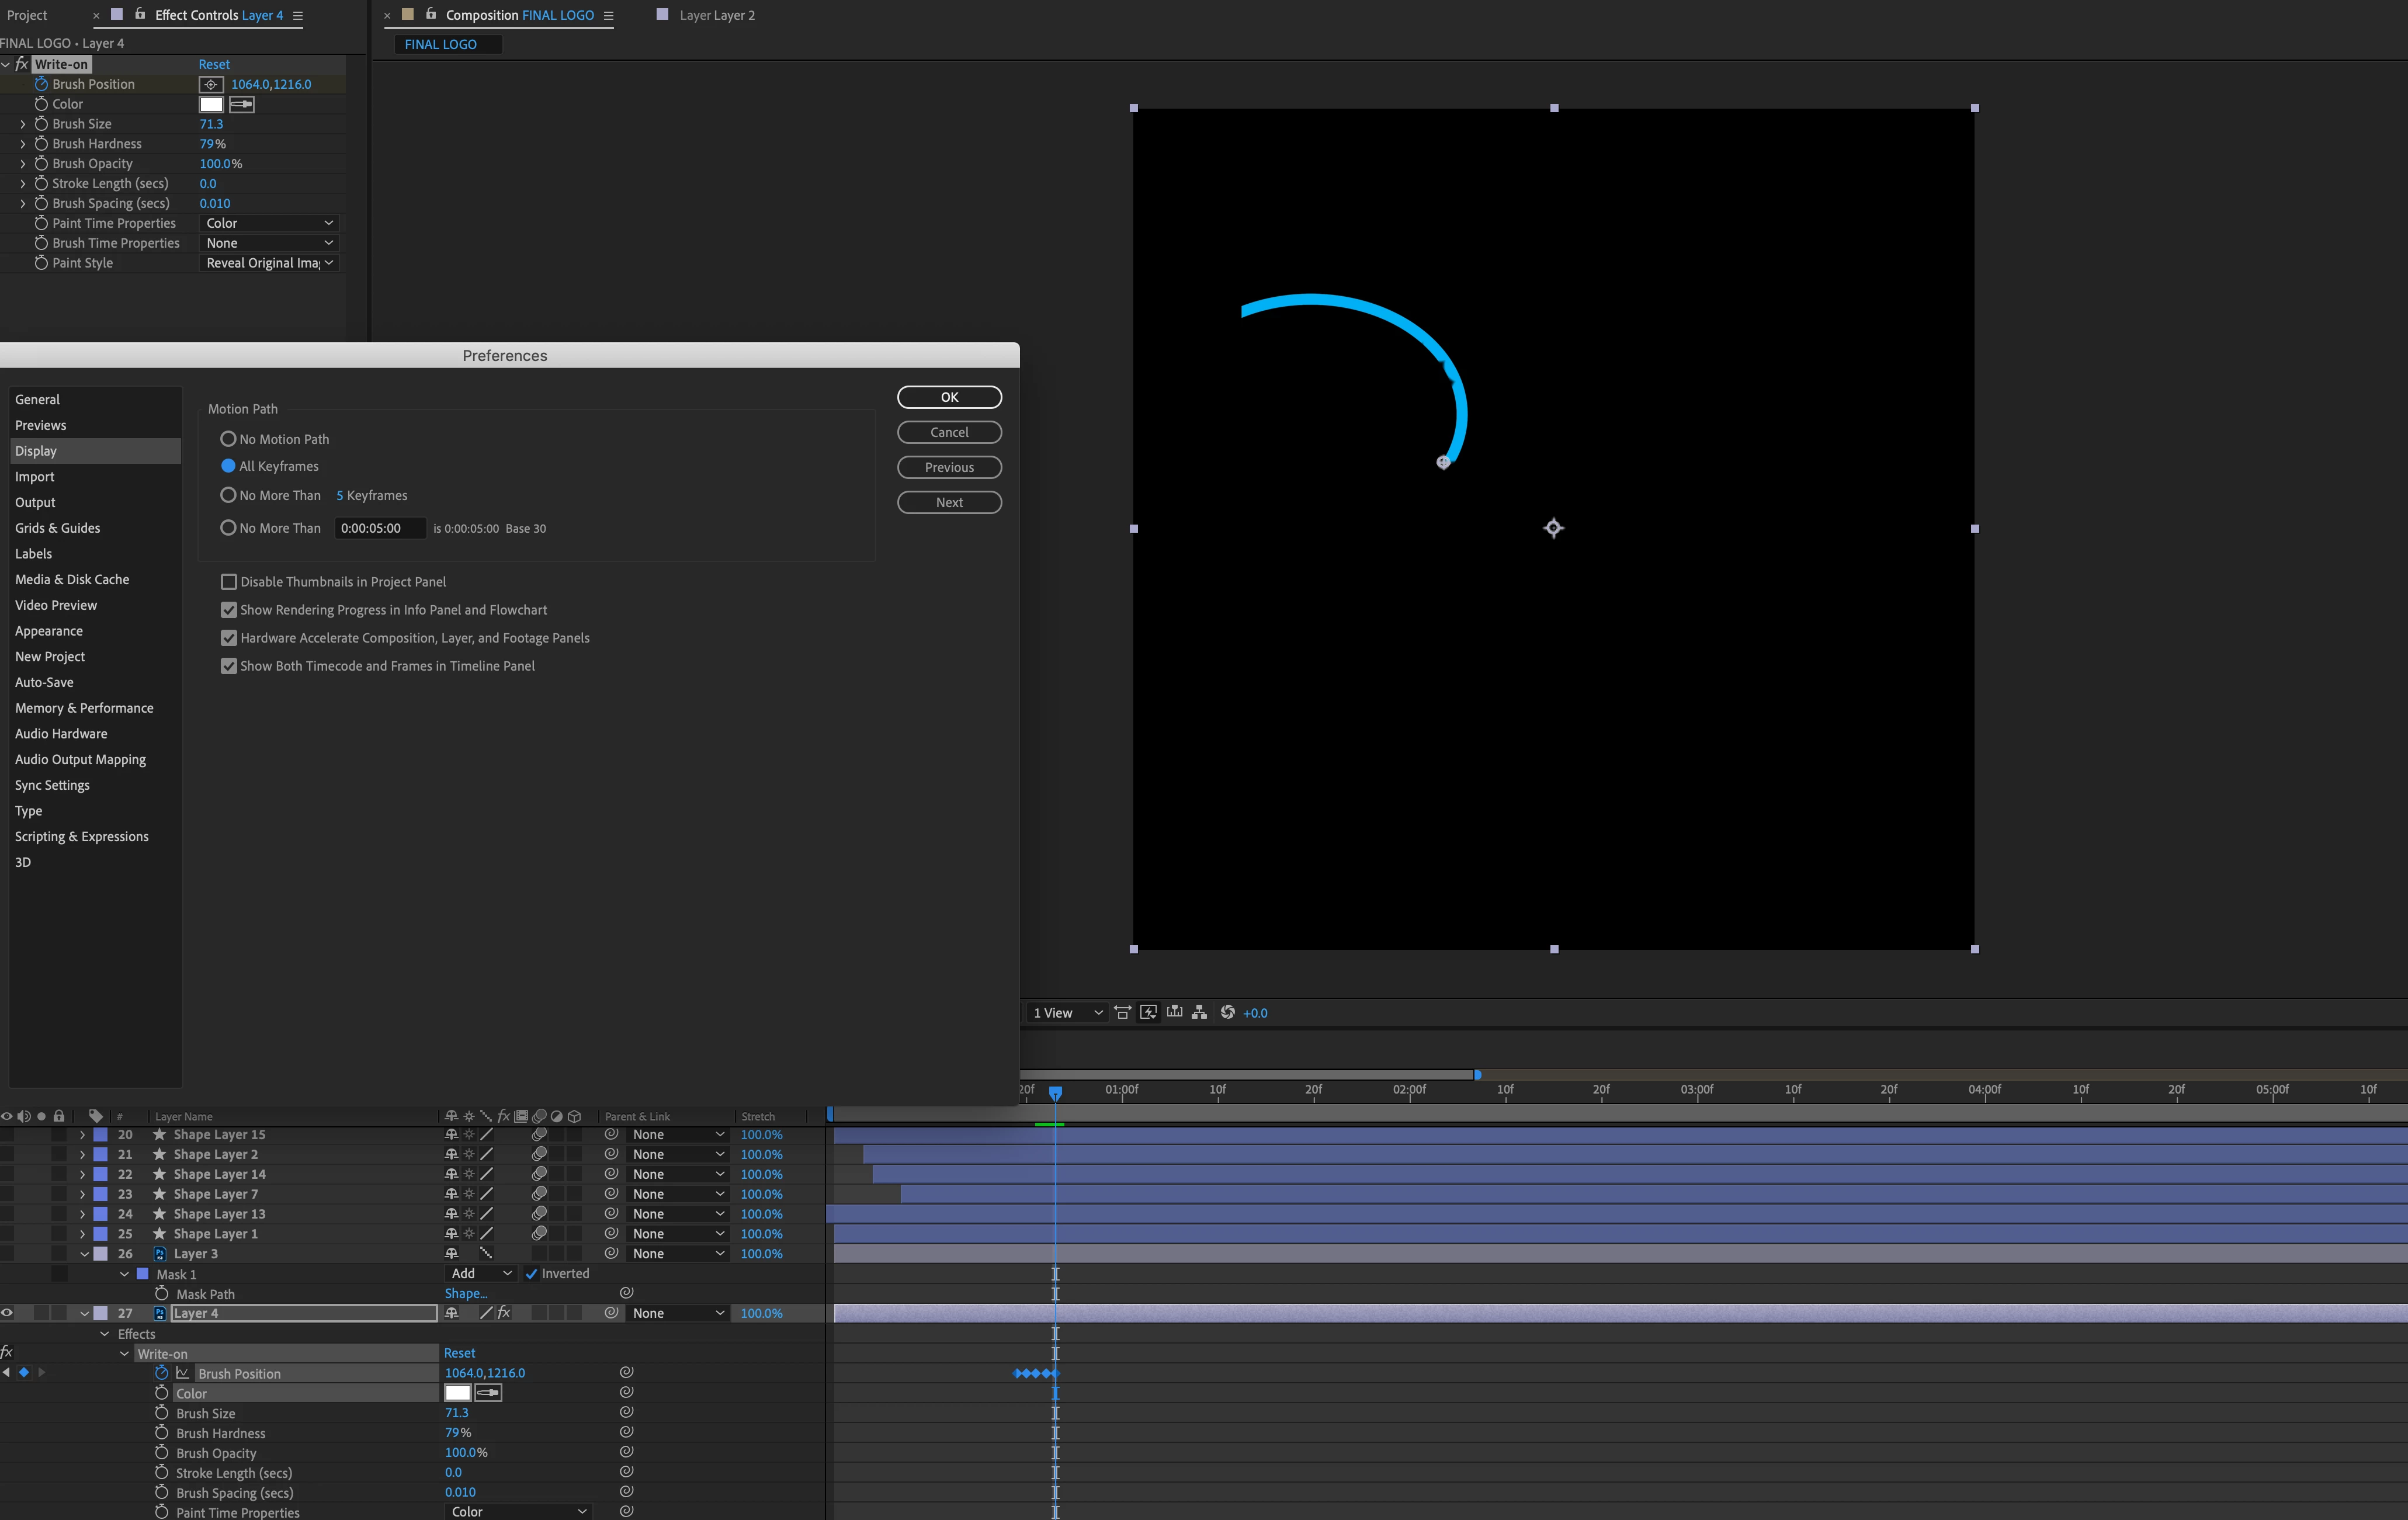The width and height of the screenshot is (2408, 1520).
Task: Select Memory & Performance preferences category
Action: point(84,708)
